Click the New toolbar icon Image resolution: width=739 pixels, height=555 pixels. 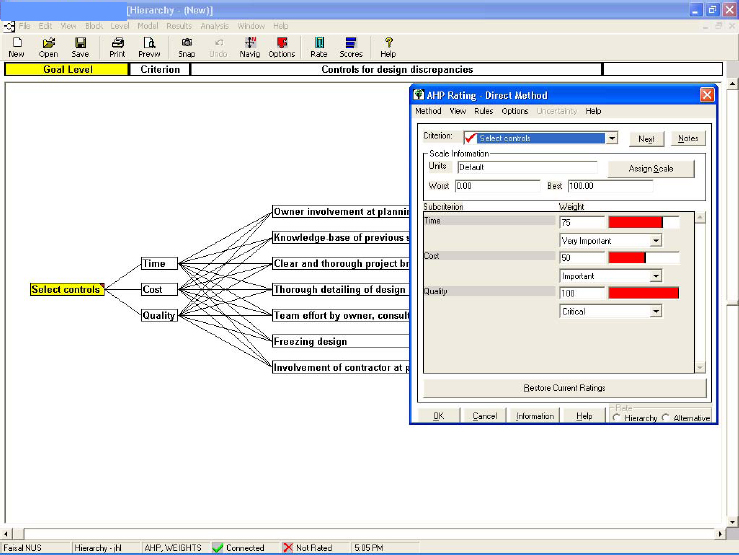(16, 47)
